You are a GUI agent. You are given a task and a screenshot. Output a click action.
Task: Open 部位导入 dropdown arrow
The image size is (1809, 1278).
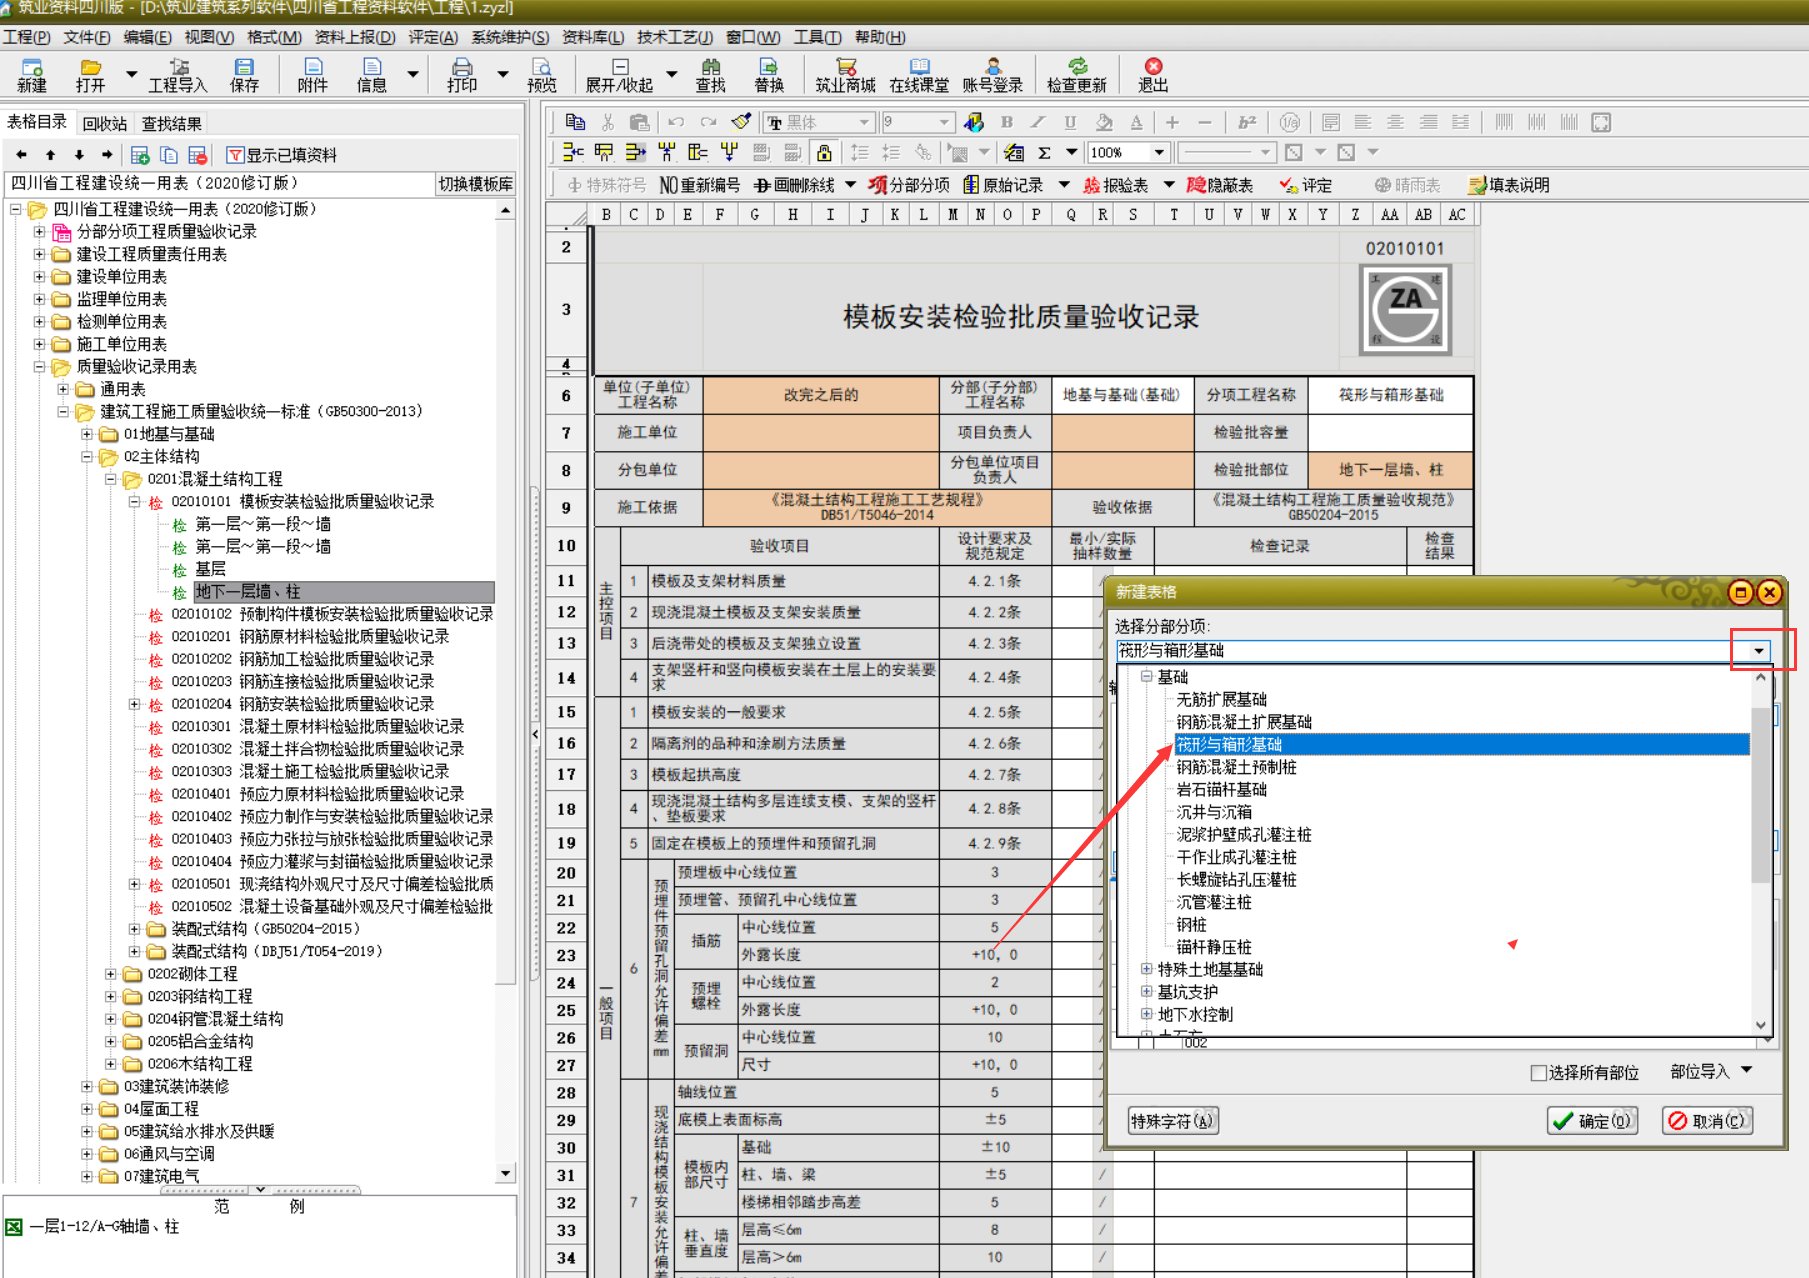coord(1747,1070)
